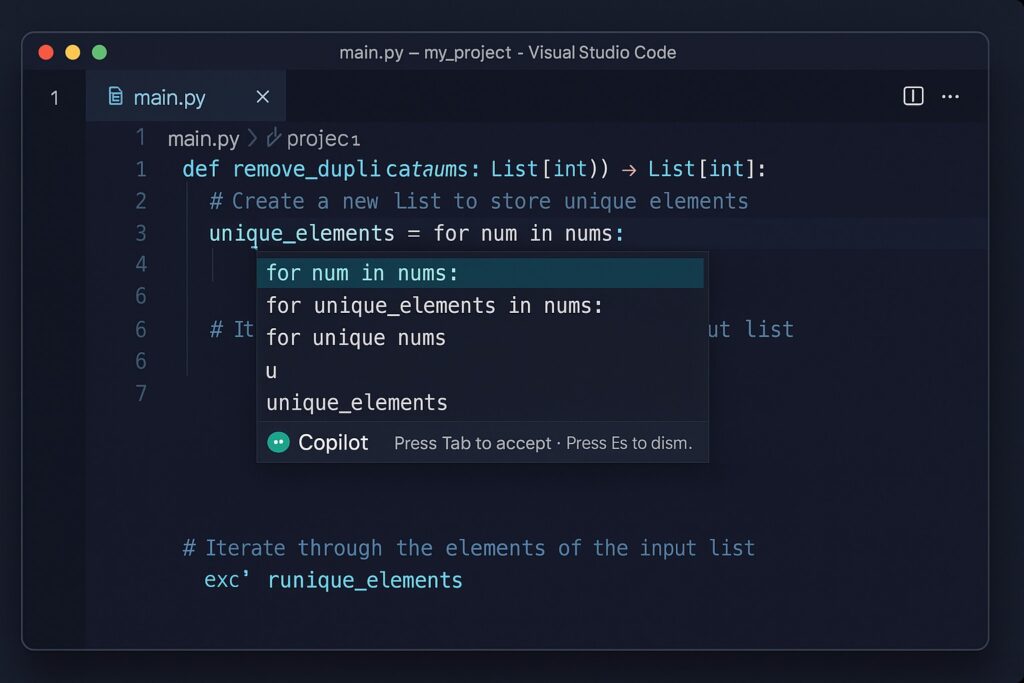The image size is (1024, 683).
Task: Click the 'List[int]:' return type annotation
Action: click(x=707, y=169)
